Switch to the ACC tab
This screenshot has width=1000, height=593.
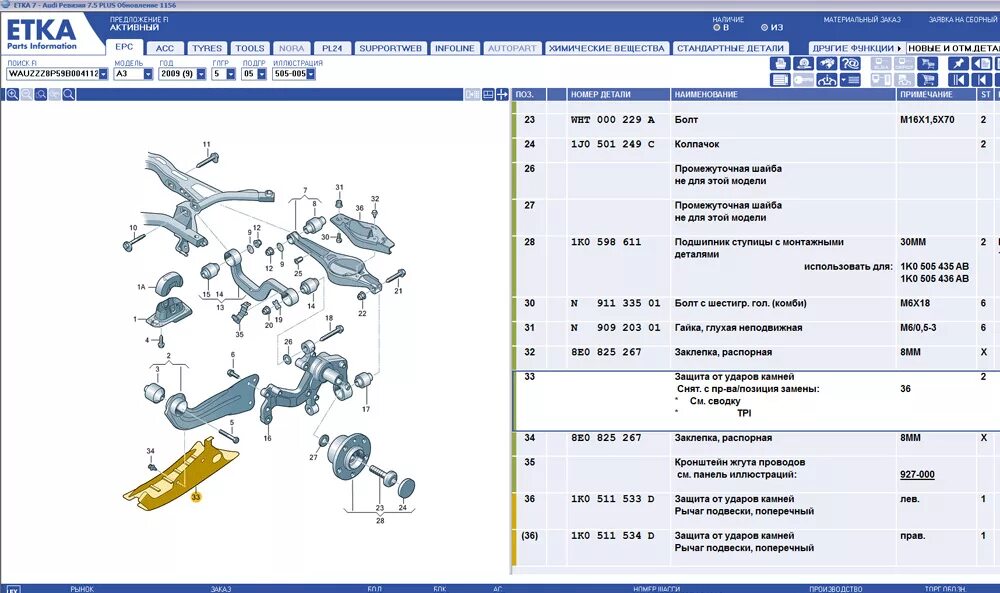(165, 48)
